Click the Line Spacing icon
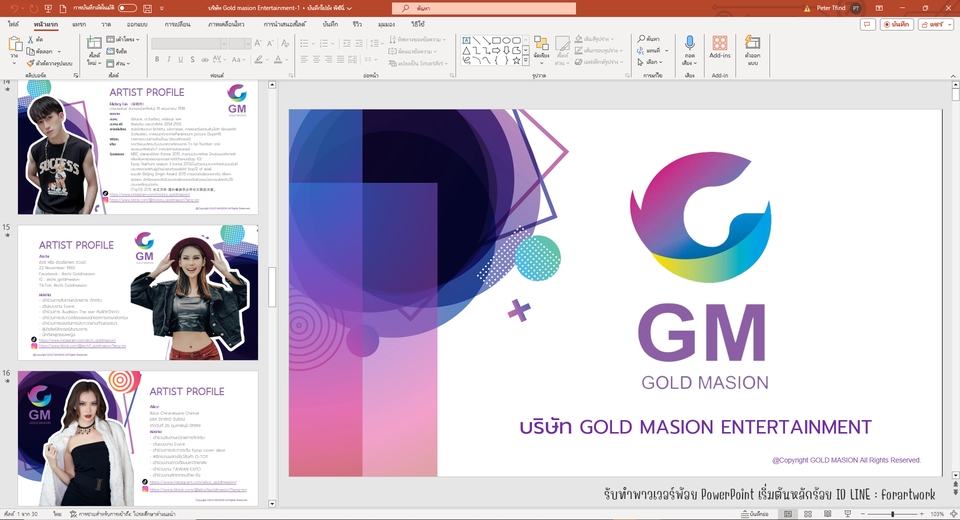Image resolution: width=960 pixels, height=520 pixels. (x=376, y=43)
